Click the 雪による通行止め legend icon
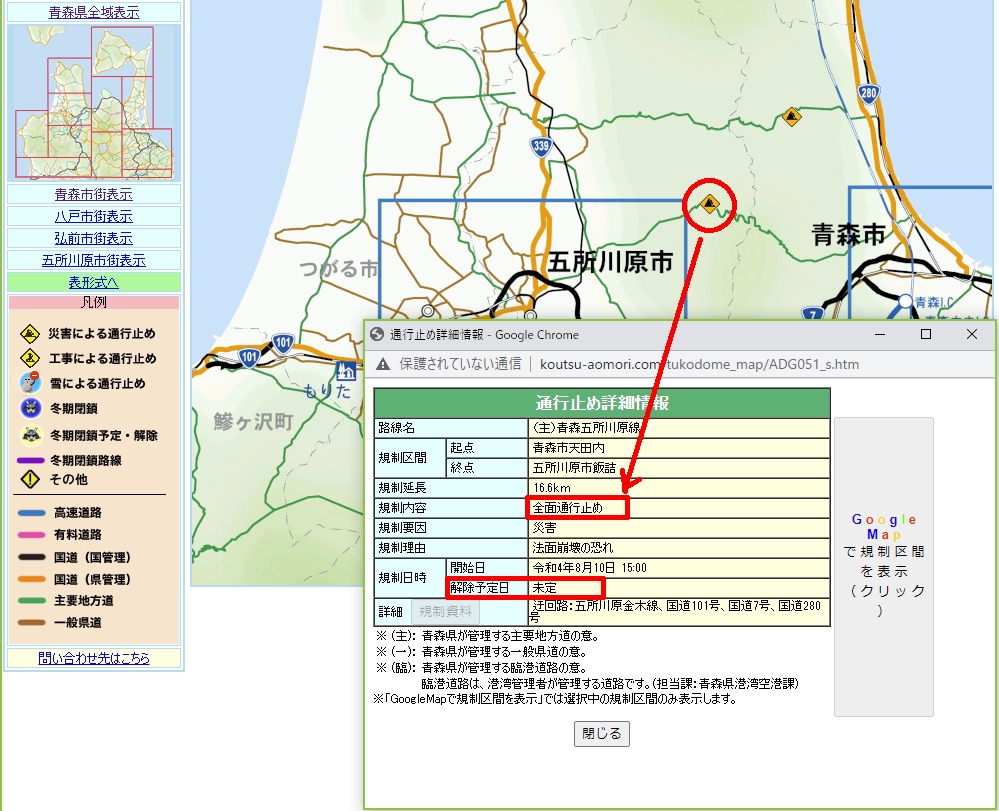The height and width of the screenshot is (811, 999). (x=31, y=382)
